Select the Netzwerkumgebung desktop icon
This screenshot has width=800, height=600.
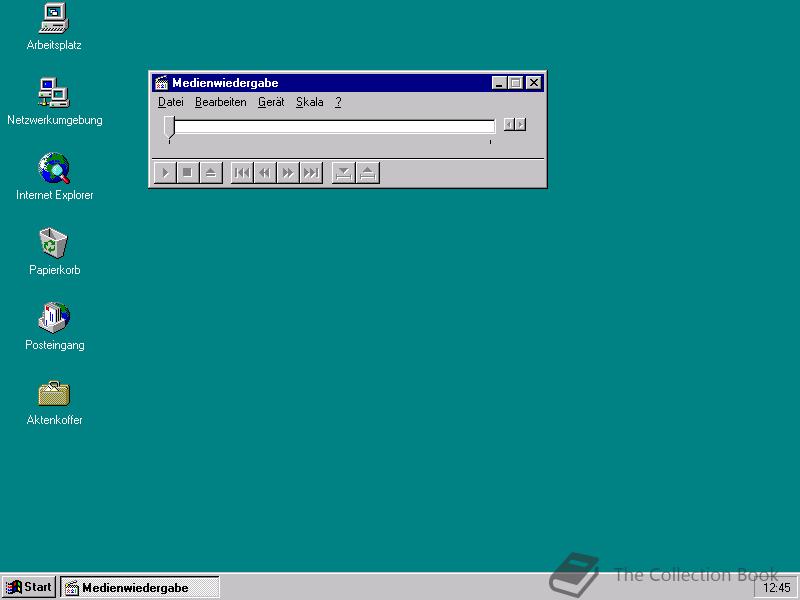pyautogui.click(x=54, y=102)
